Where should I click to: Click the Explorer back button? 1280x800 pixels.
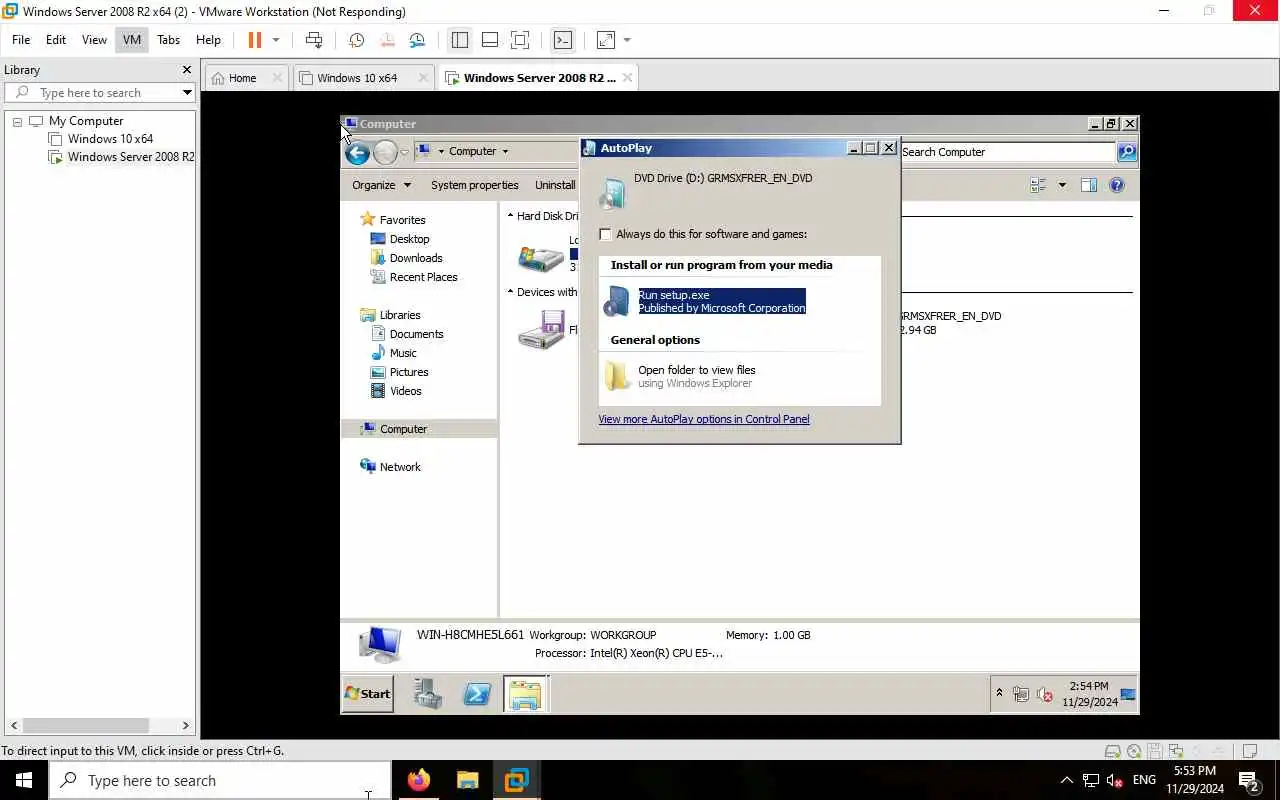pyautogui.click(x=357, y=152)
